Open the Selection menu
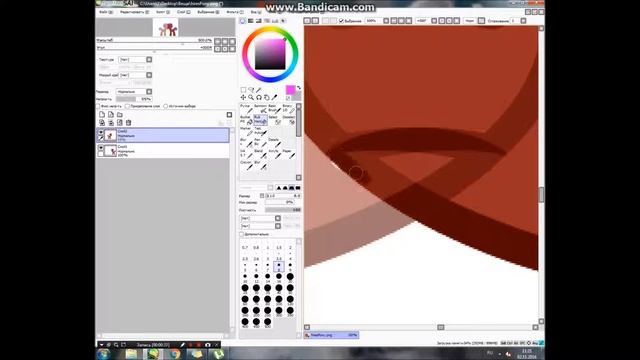 [208, 12]
